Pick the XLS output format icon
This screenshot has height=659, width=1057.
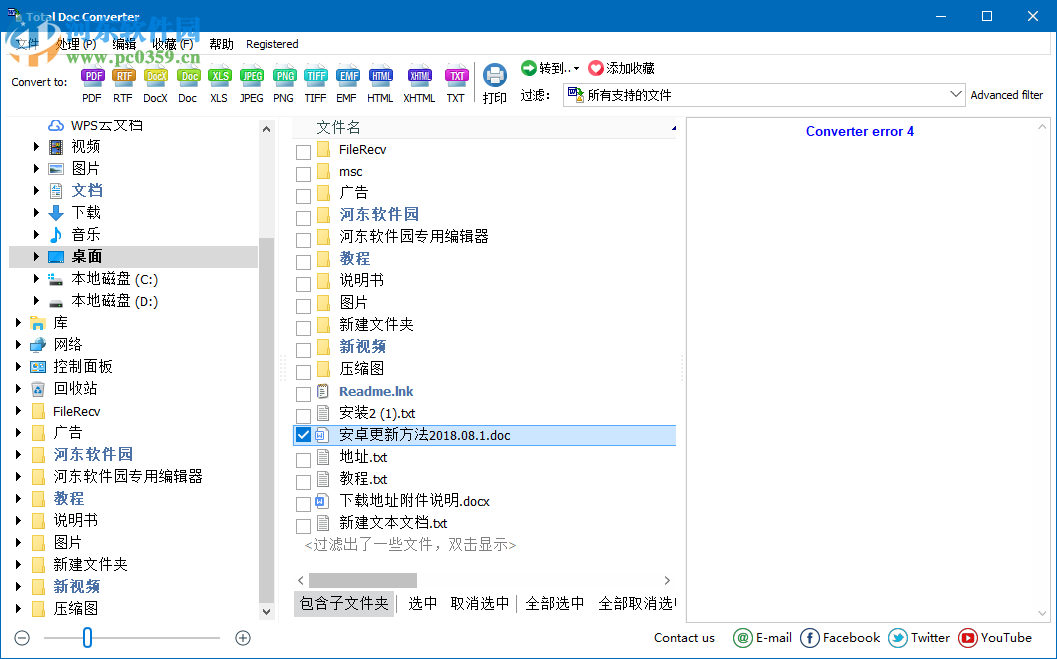tap(220, 75)
